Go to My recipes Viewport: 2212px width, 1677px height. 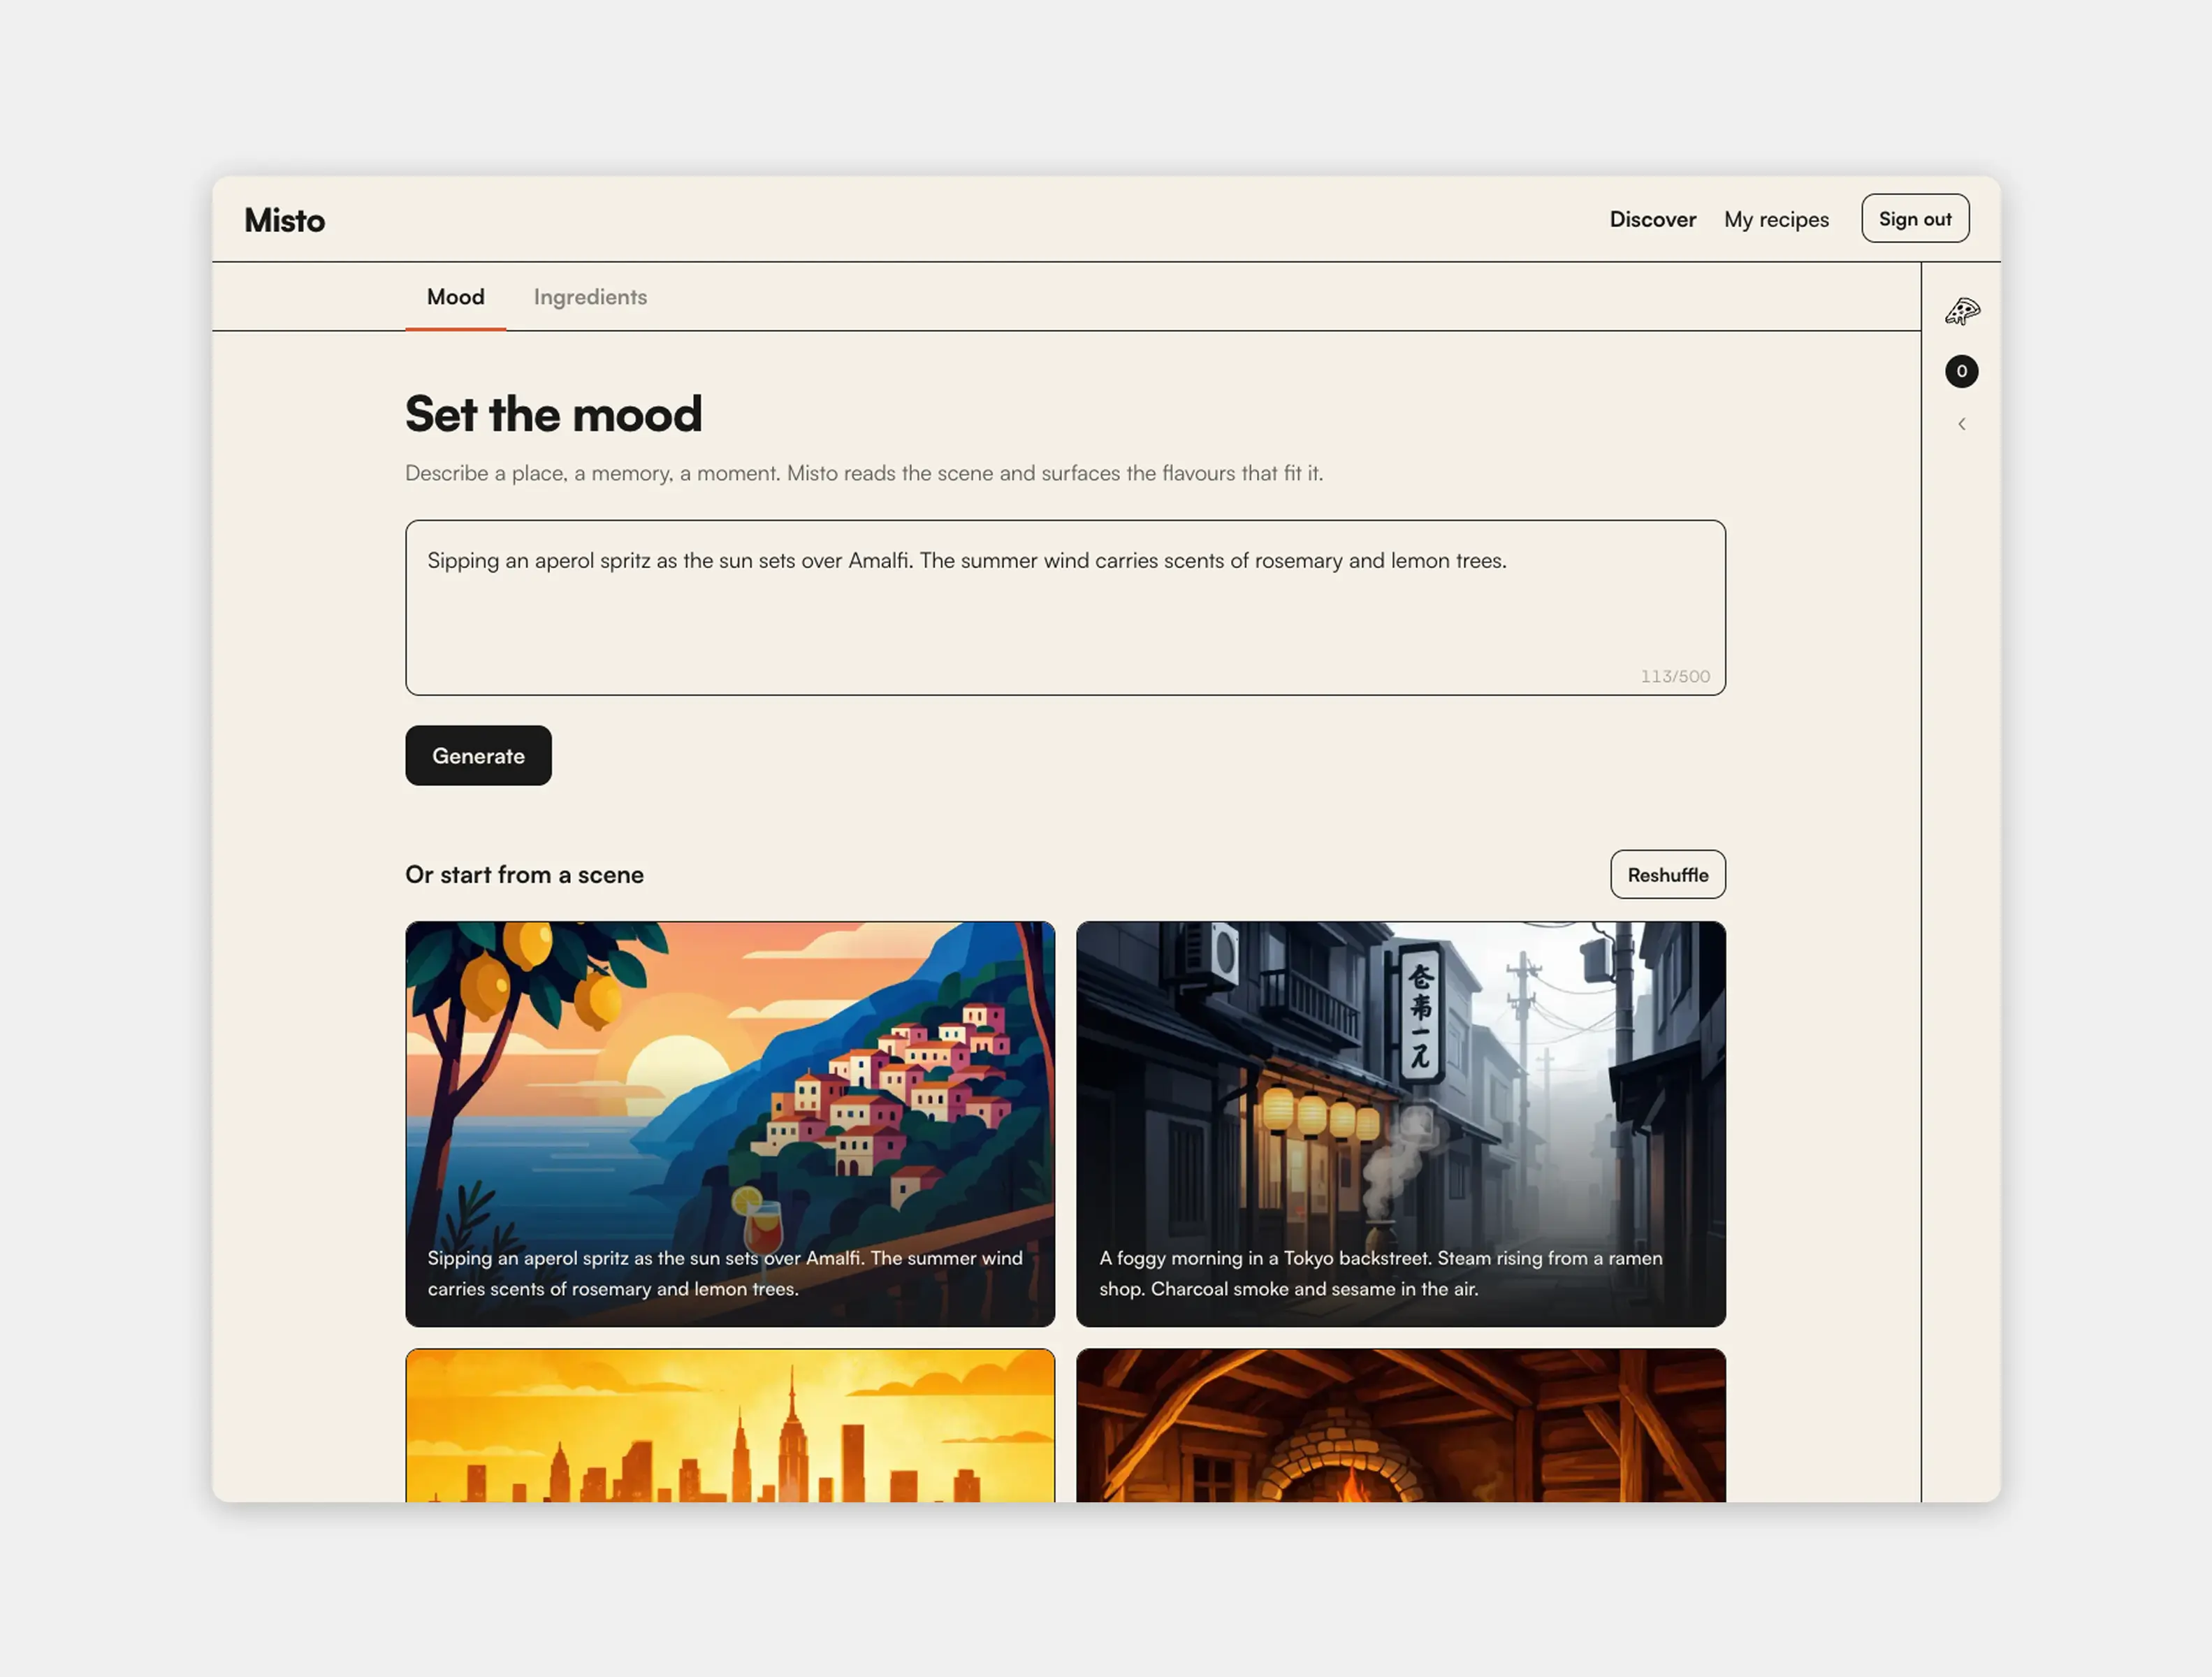1776,219
